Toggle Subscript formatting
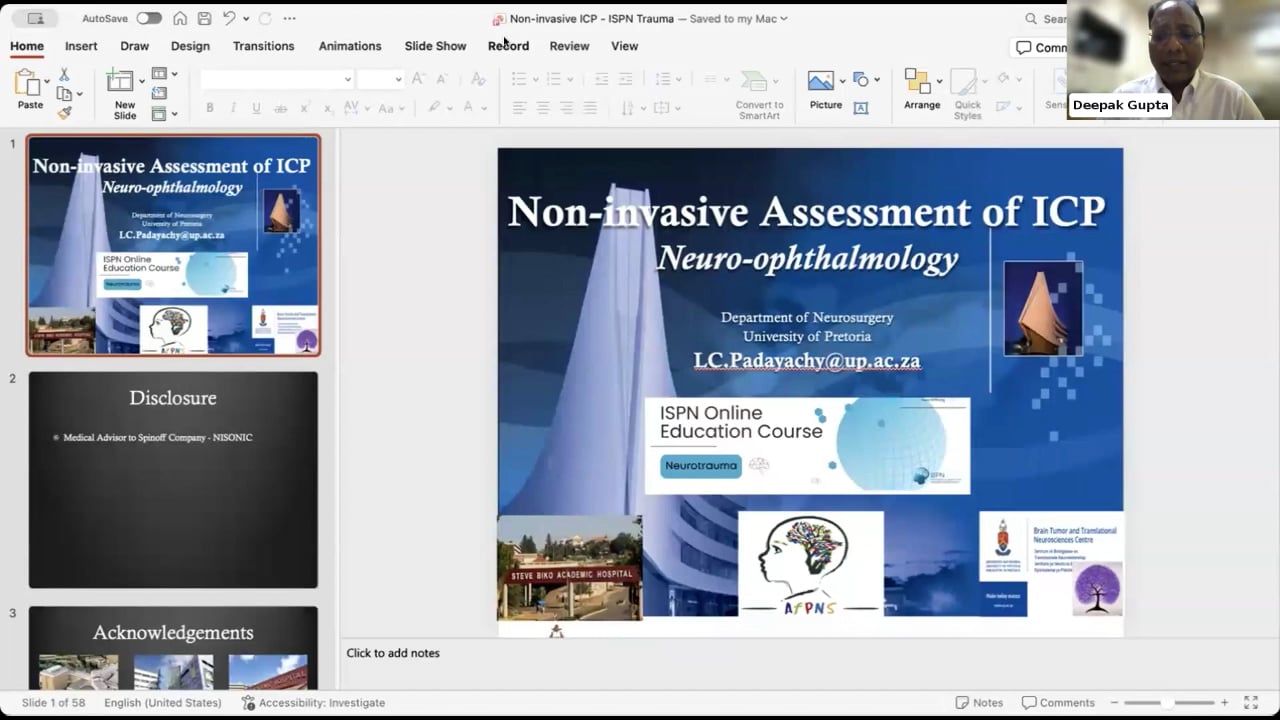The image size is (1280, 720). [x=327, y=108]
